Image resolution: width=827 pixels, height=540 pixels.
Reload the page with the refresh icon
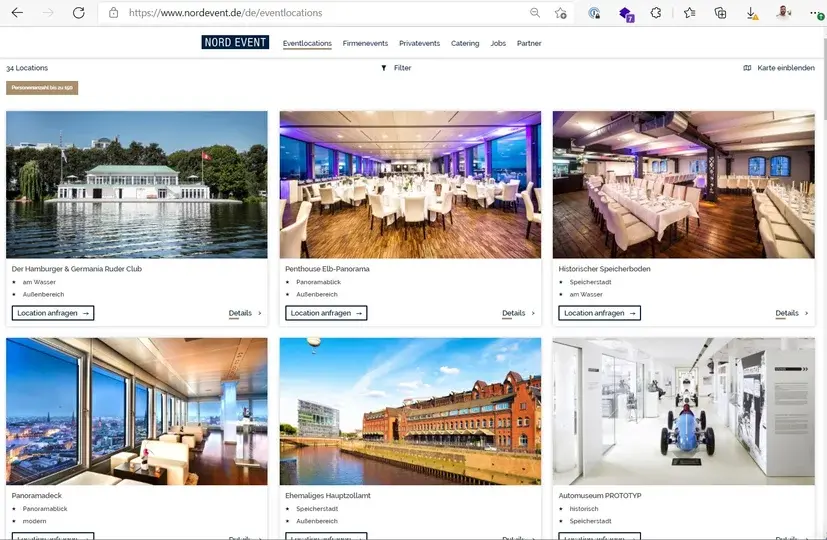pos(79,13)
